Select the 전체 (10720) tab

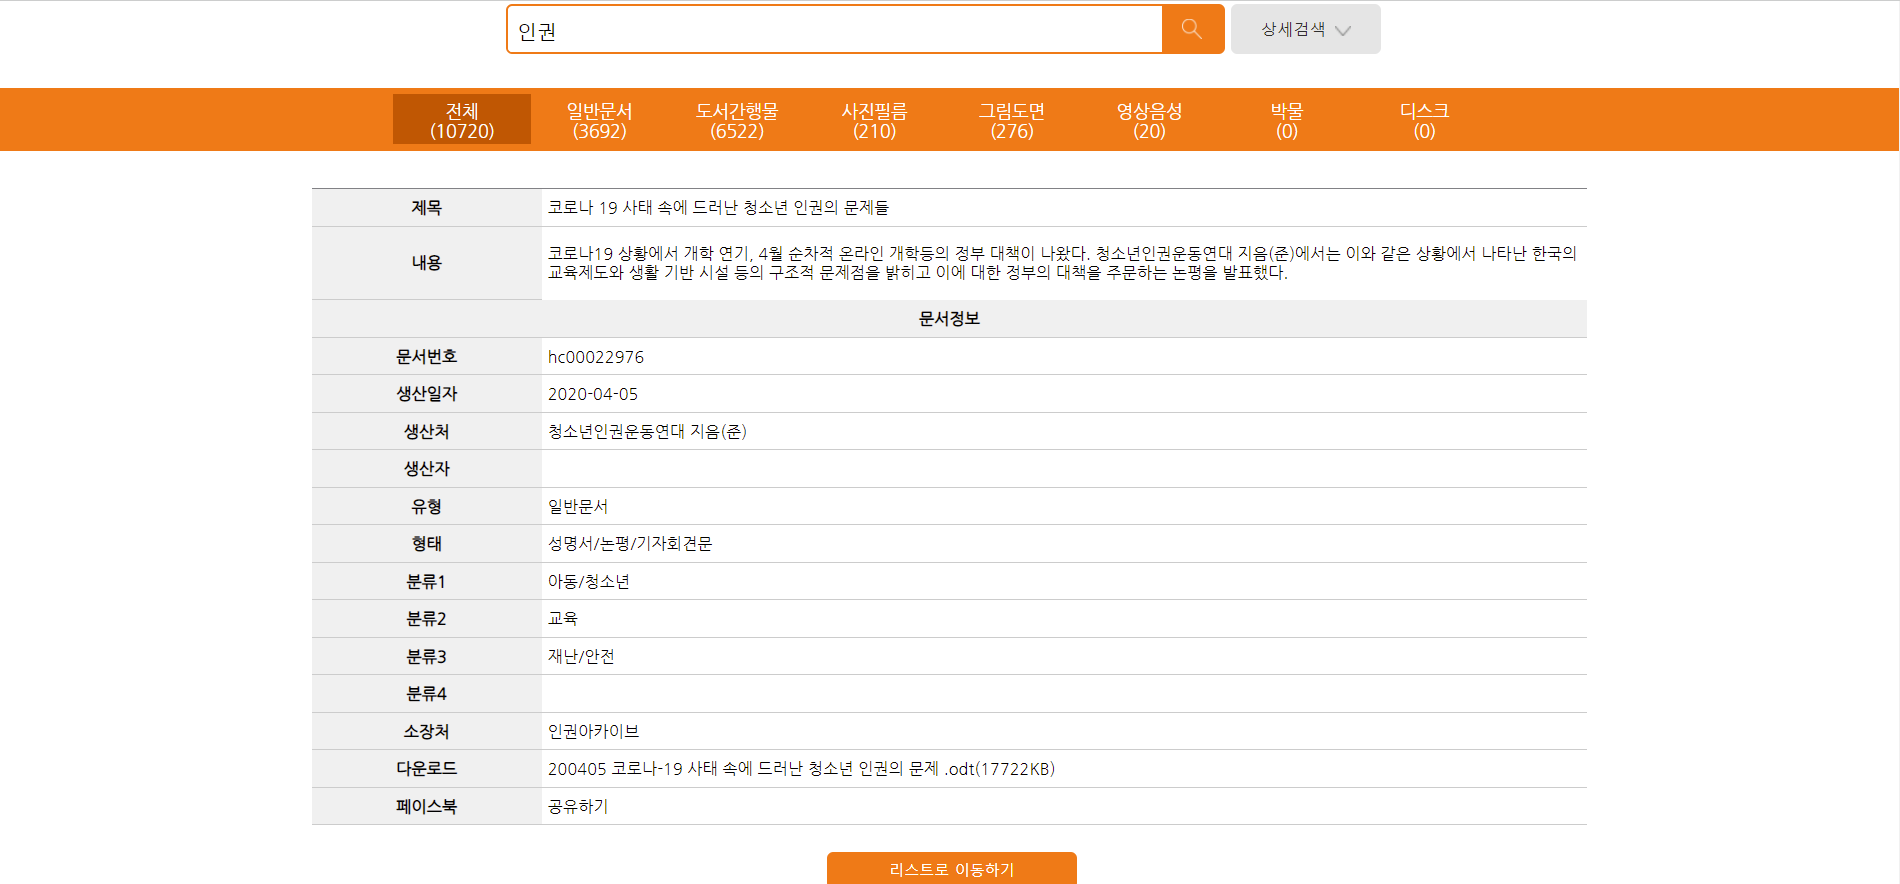pyautogui.click(x=462, y=120)
